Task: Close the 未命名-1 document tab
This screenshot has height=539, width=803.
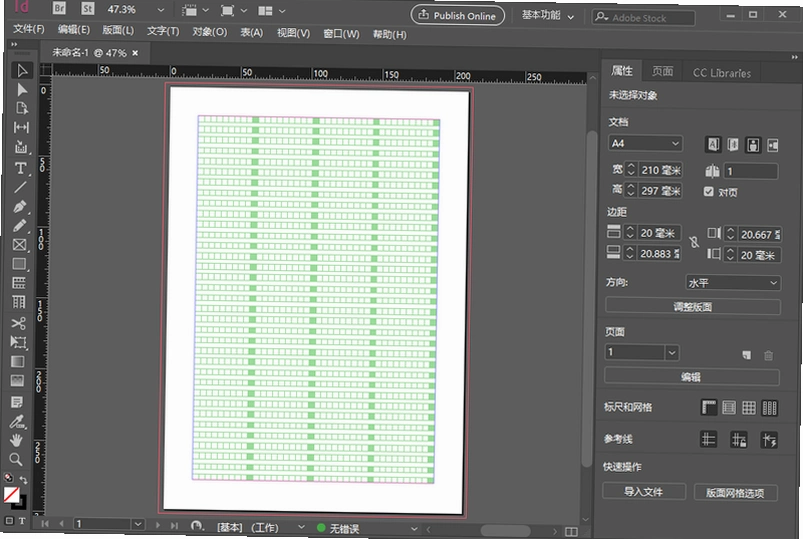Action: (x=135, y=53)
